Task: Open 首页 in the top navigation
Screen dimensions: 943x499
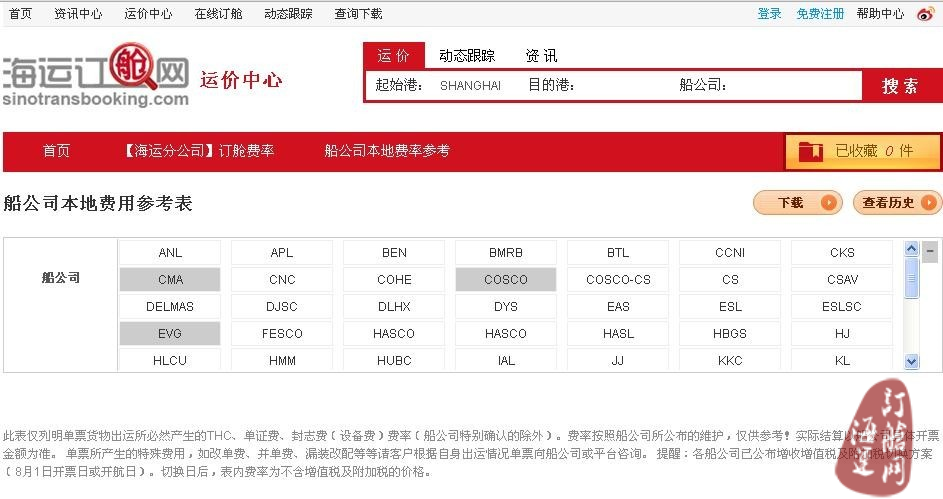Action: 20,13
